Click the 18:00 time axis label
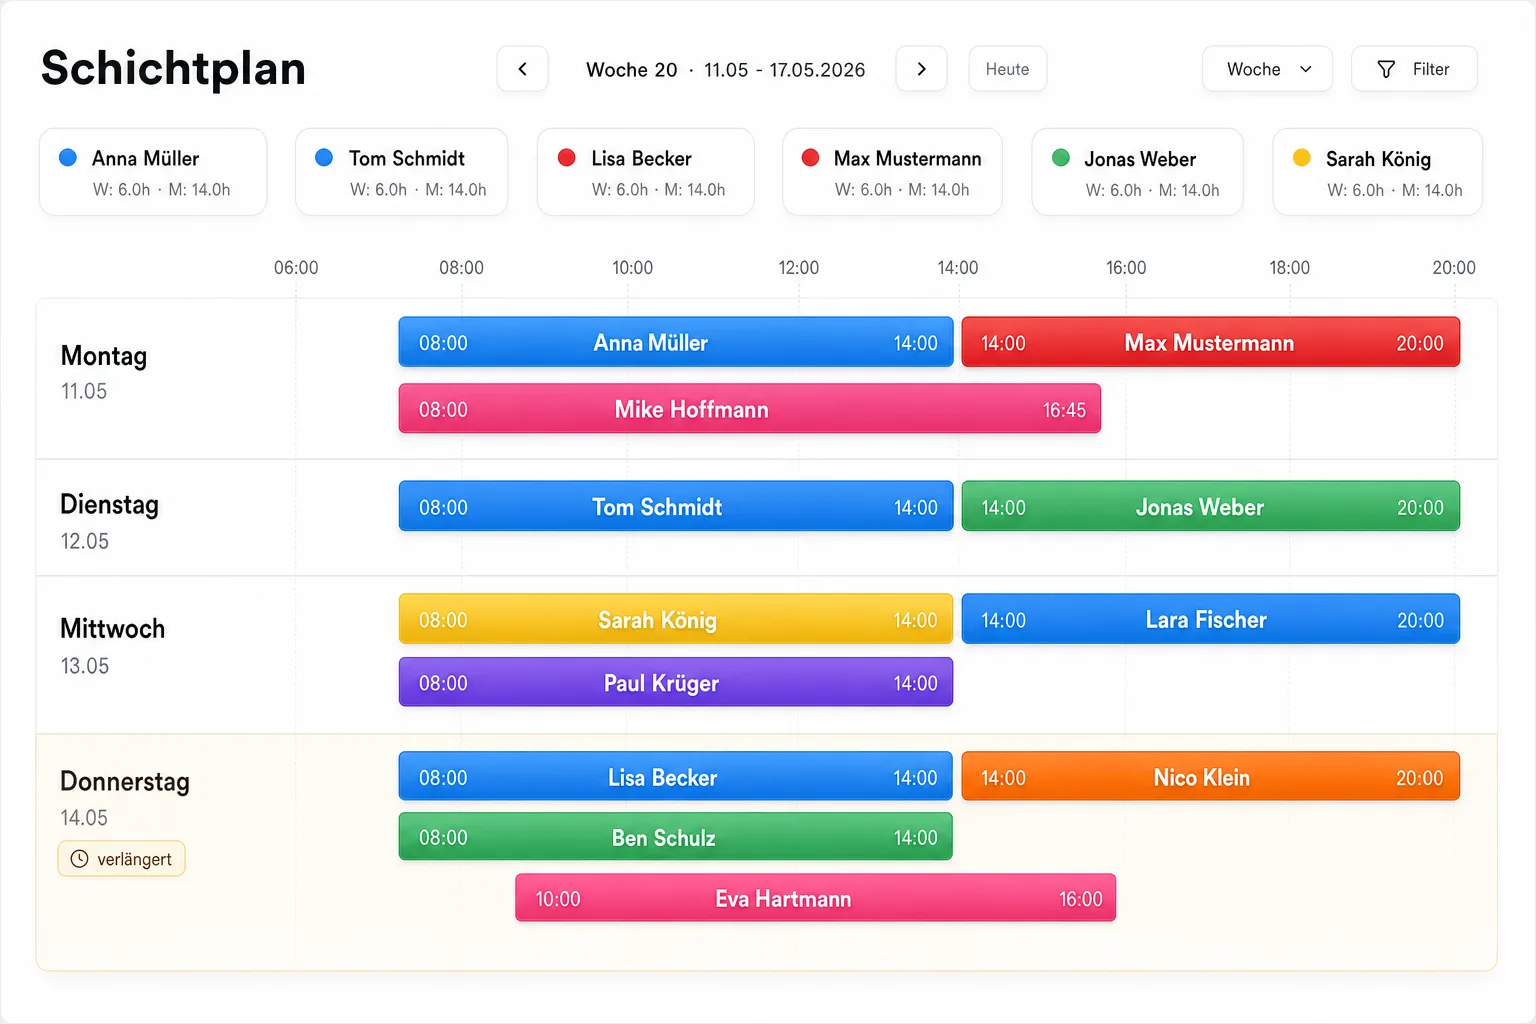This screenshot has height=1024, width=1536. pos(1289,268)
